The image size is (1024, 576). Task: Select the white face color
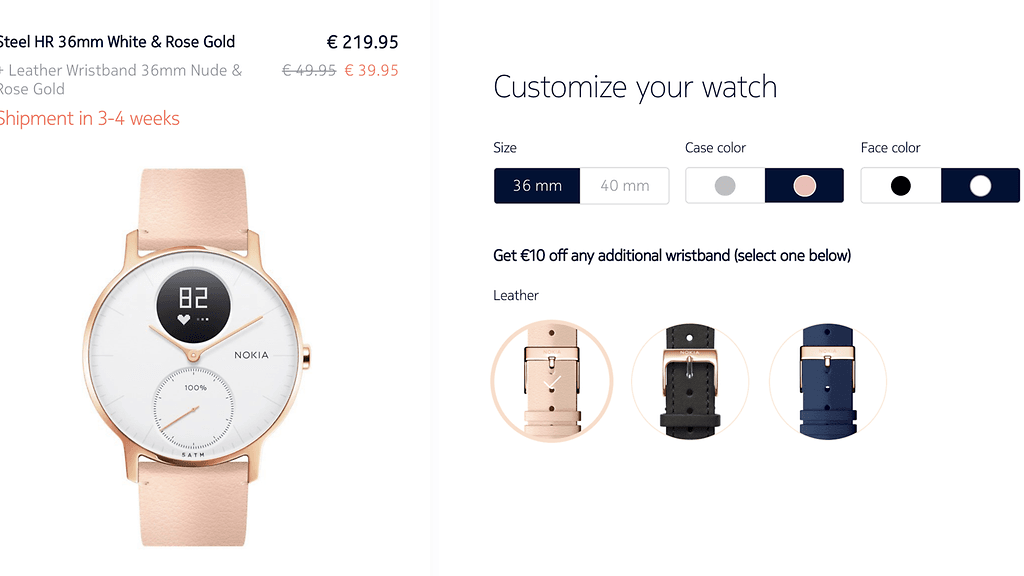(x=980, y=185)
